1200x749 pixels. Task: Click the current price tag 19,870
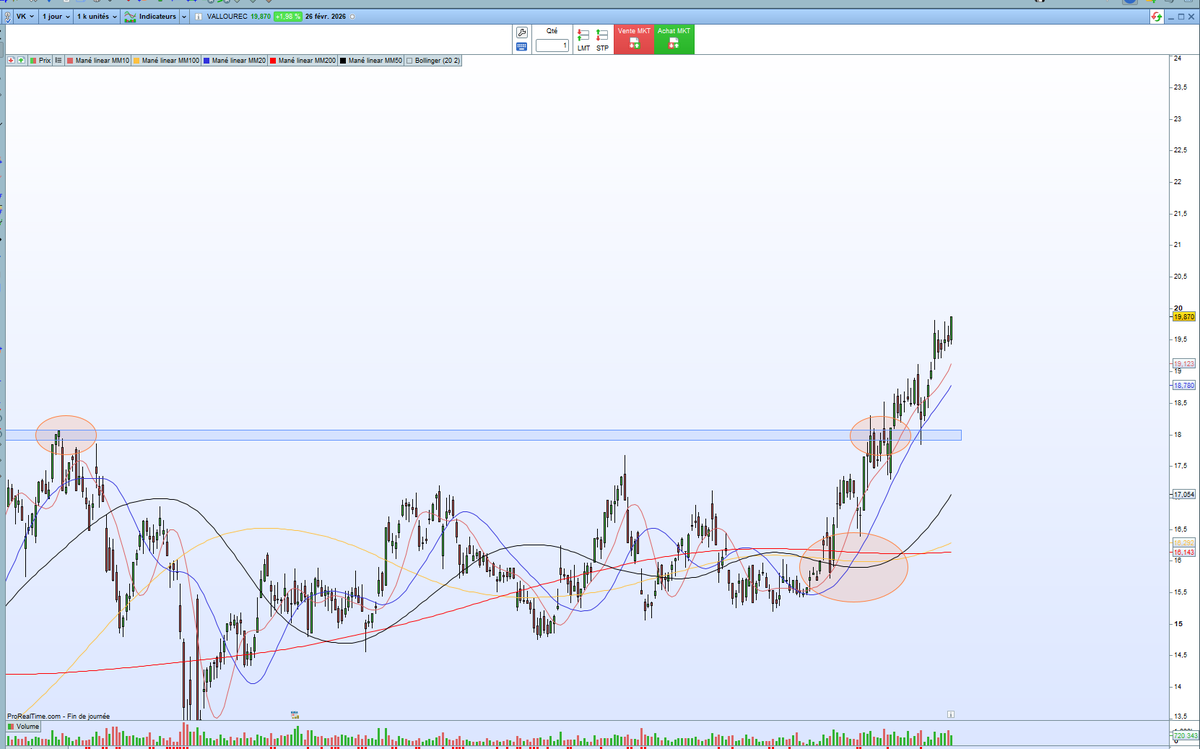pyautogui.click(x=1183, y=316)
